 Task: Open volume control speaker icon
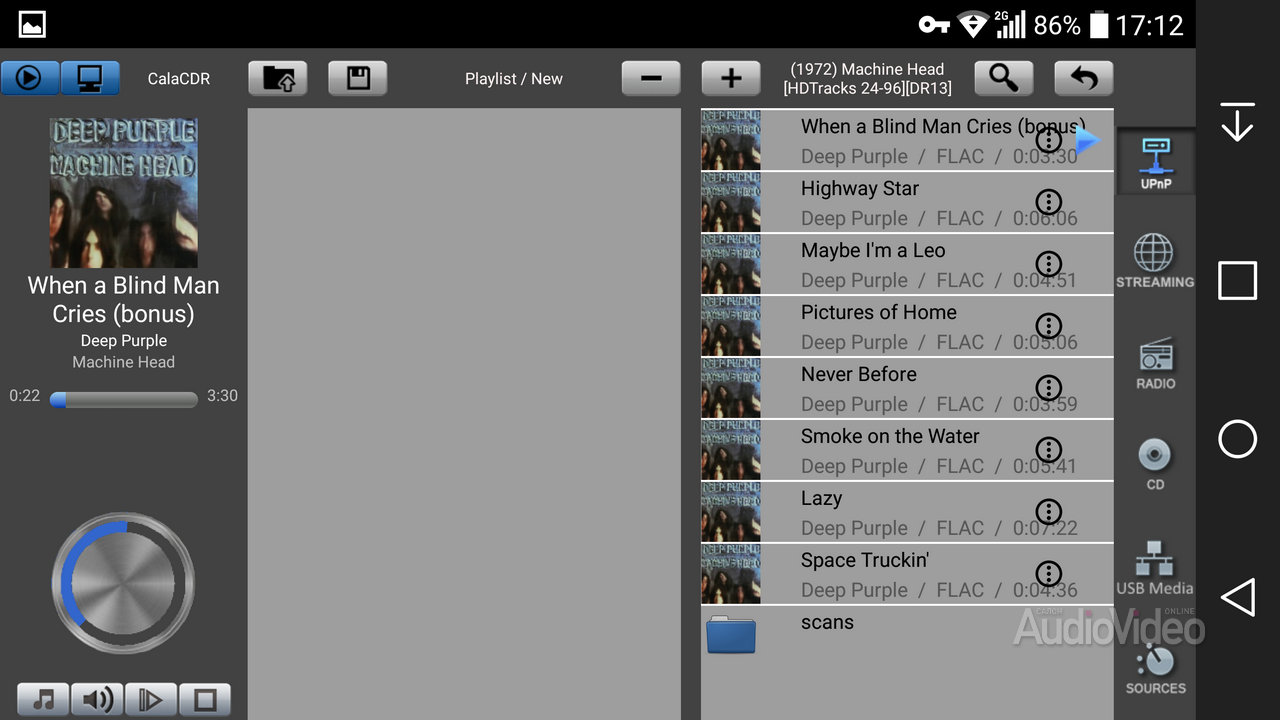point(97,700)
